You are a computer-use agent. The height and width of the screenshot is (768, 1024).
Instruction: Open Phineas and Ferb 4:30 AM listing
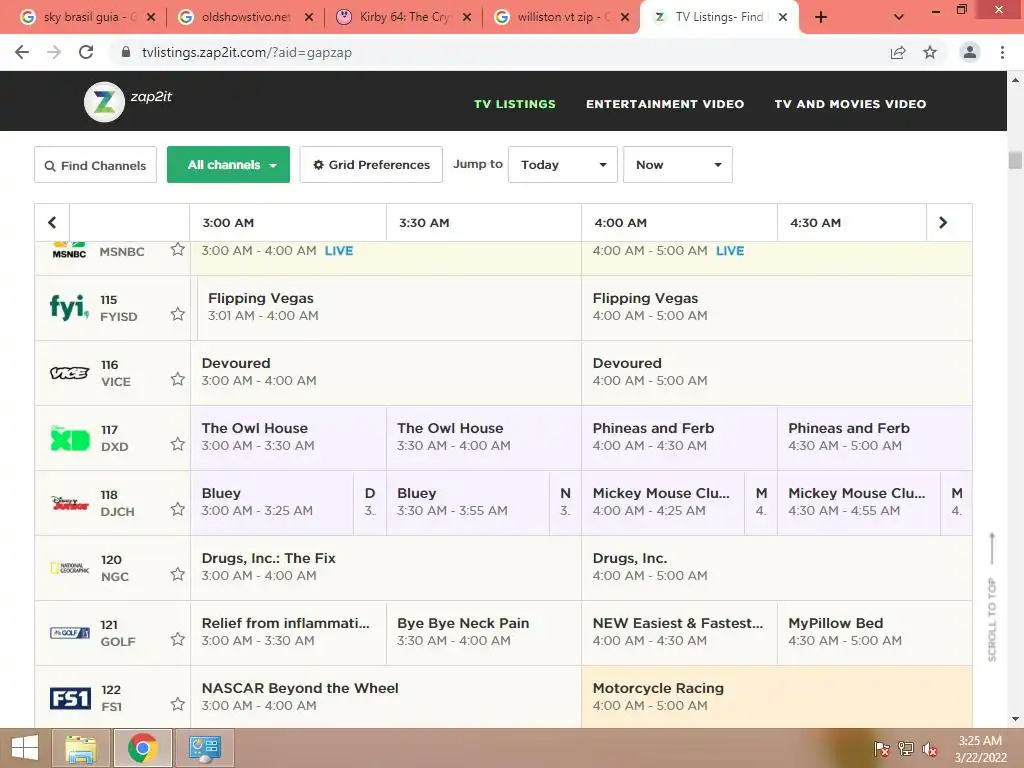pos(874,438)
